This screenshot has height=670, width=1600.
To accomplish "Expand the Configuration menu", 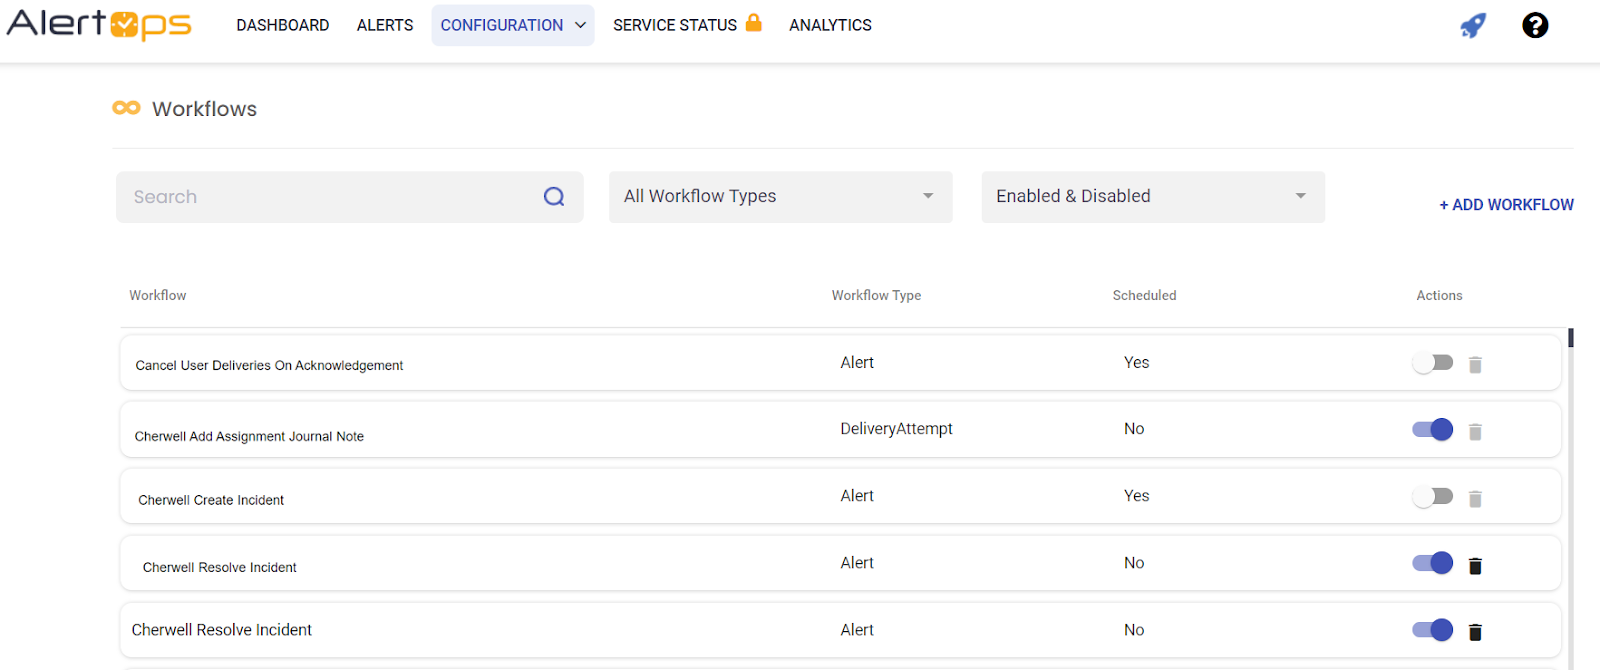I will (512, 25).
